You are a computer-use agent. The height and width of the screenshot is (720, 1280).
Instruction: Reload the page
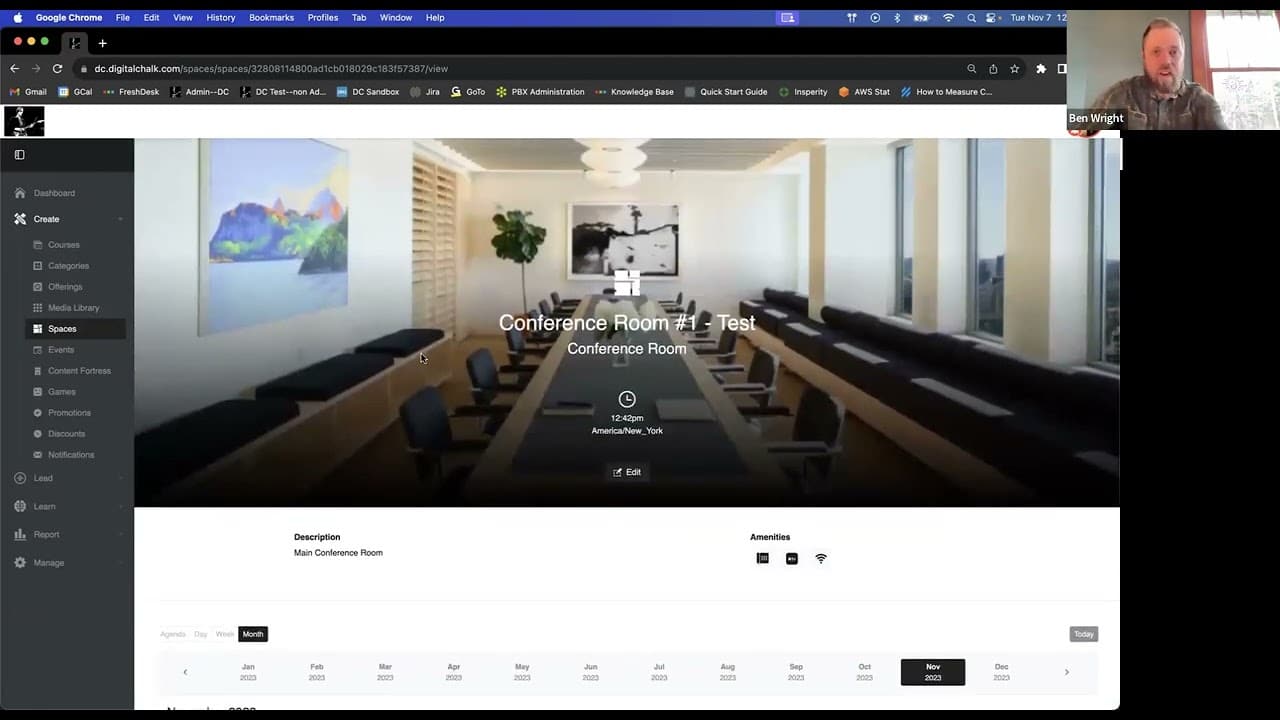click(57, 69)
